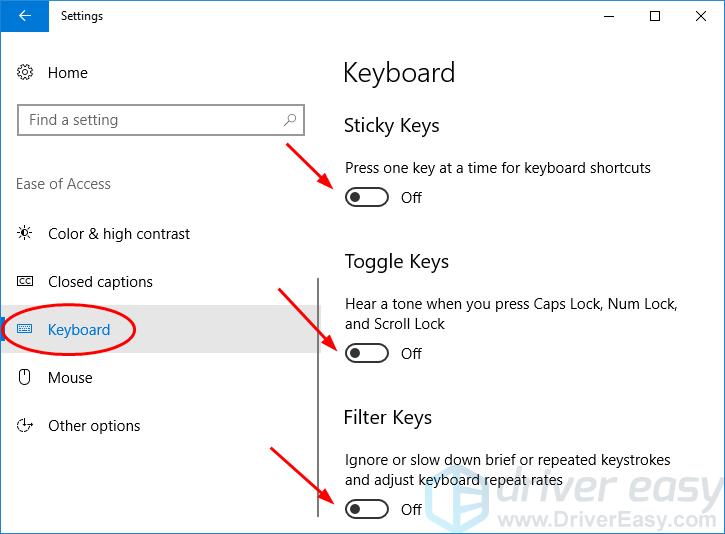Viewport: 725px width, 534px height.
Task: Enable the Toggle Keys switch
Action: pyautogui.click(x=367, y=353)
